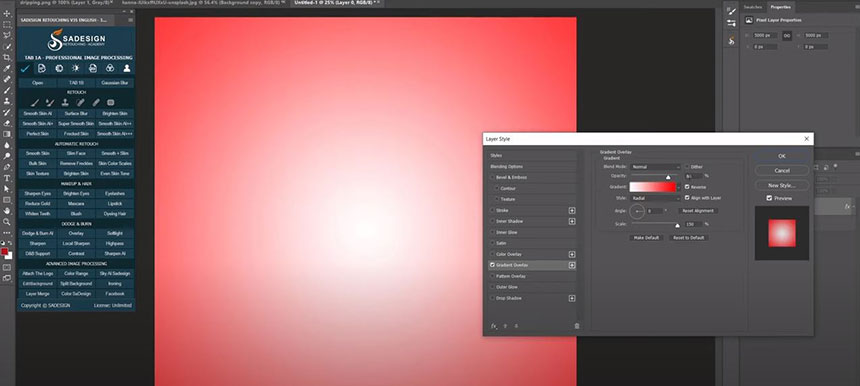Open the gradient picker dropdown arrow
Image resolution: width=860 pixels, height=386 pixels.
click(678, 187)
